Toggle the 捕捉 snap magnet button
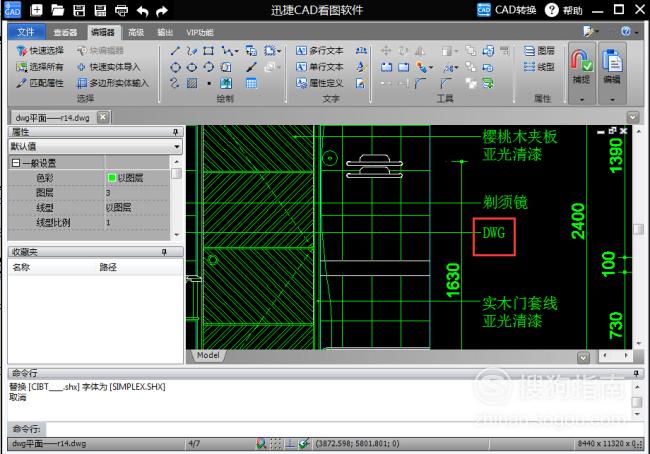Viewport: 650px width, 454px height. (x=581, y=66)
